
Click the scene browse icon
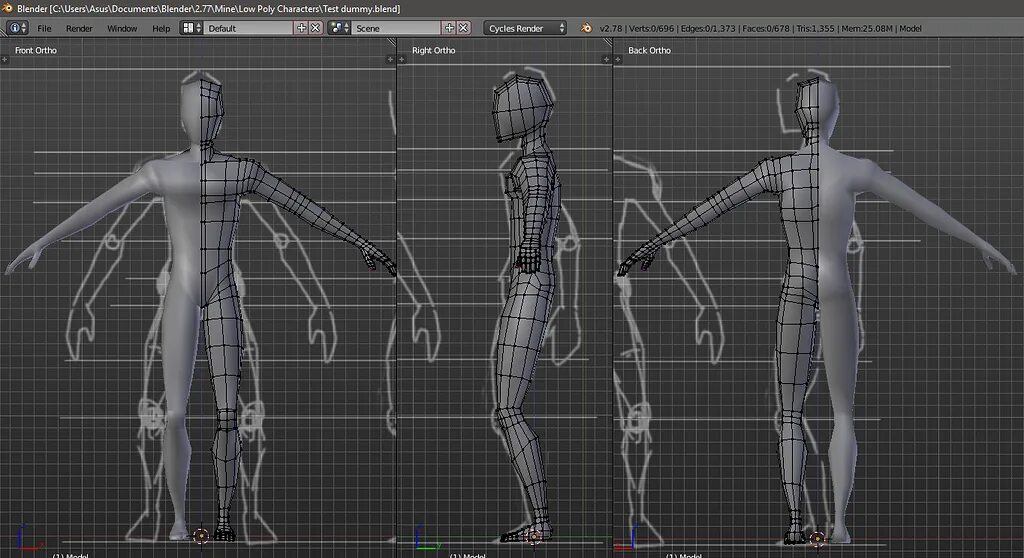click(339, 28)
